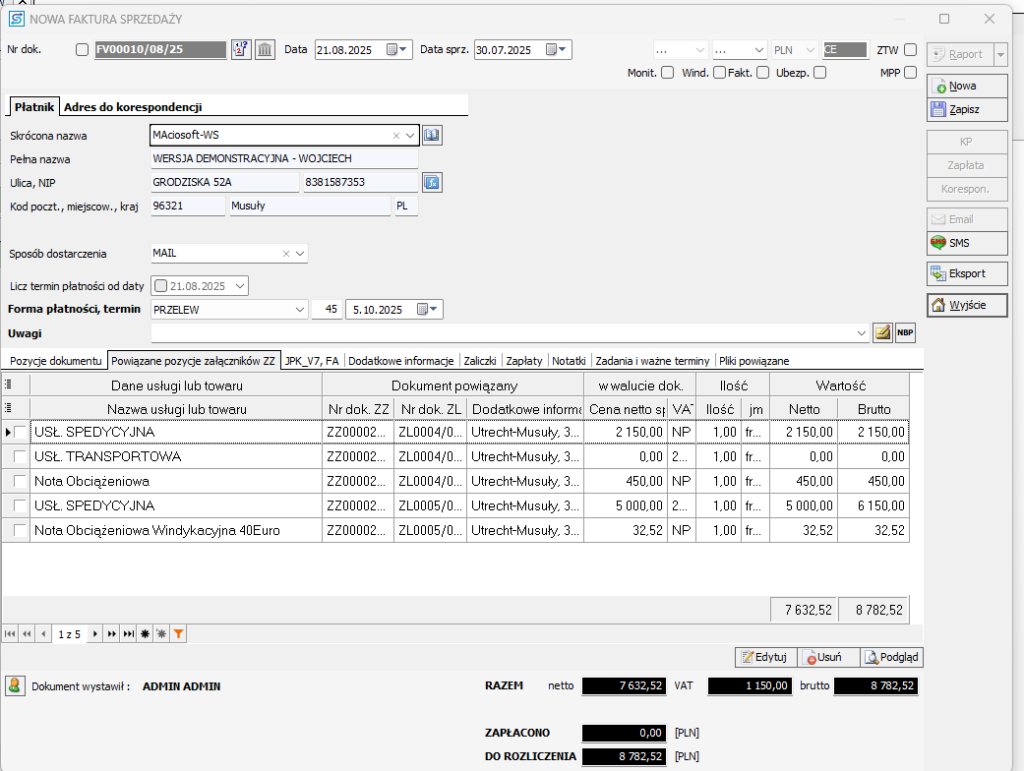Open the PRZELEW payment form dropdown
This screenshot has height=771, width=1024.
click(x=301, y=310)
